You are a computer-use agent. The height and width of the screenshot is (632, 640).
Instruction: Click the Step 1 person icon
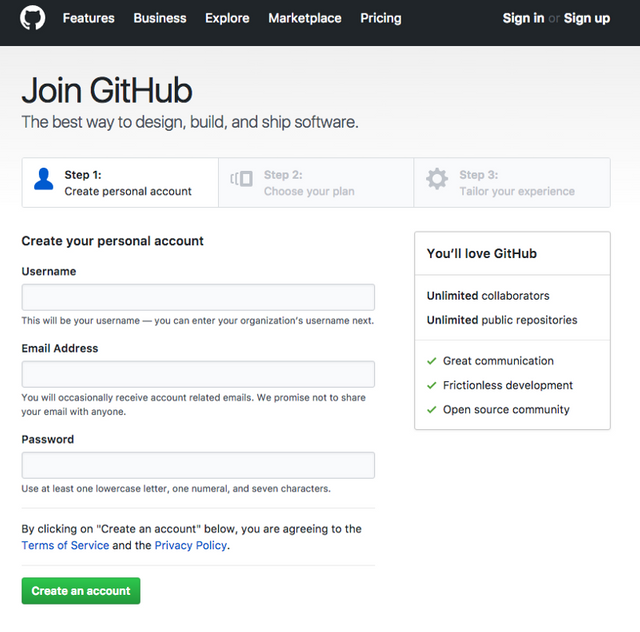[44, 179]
